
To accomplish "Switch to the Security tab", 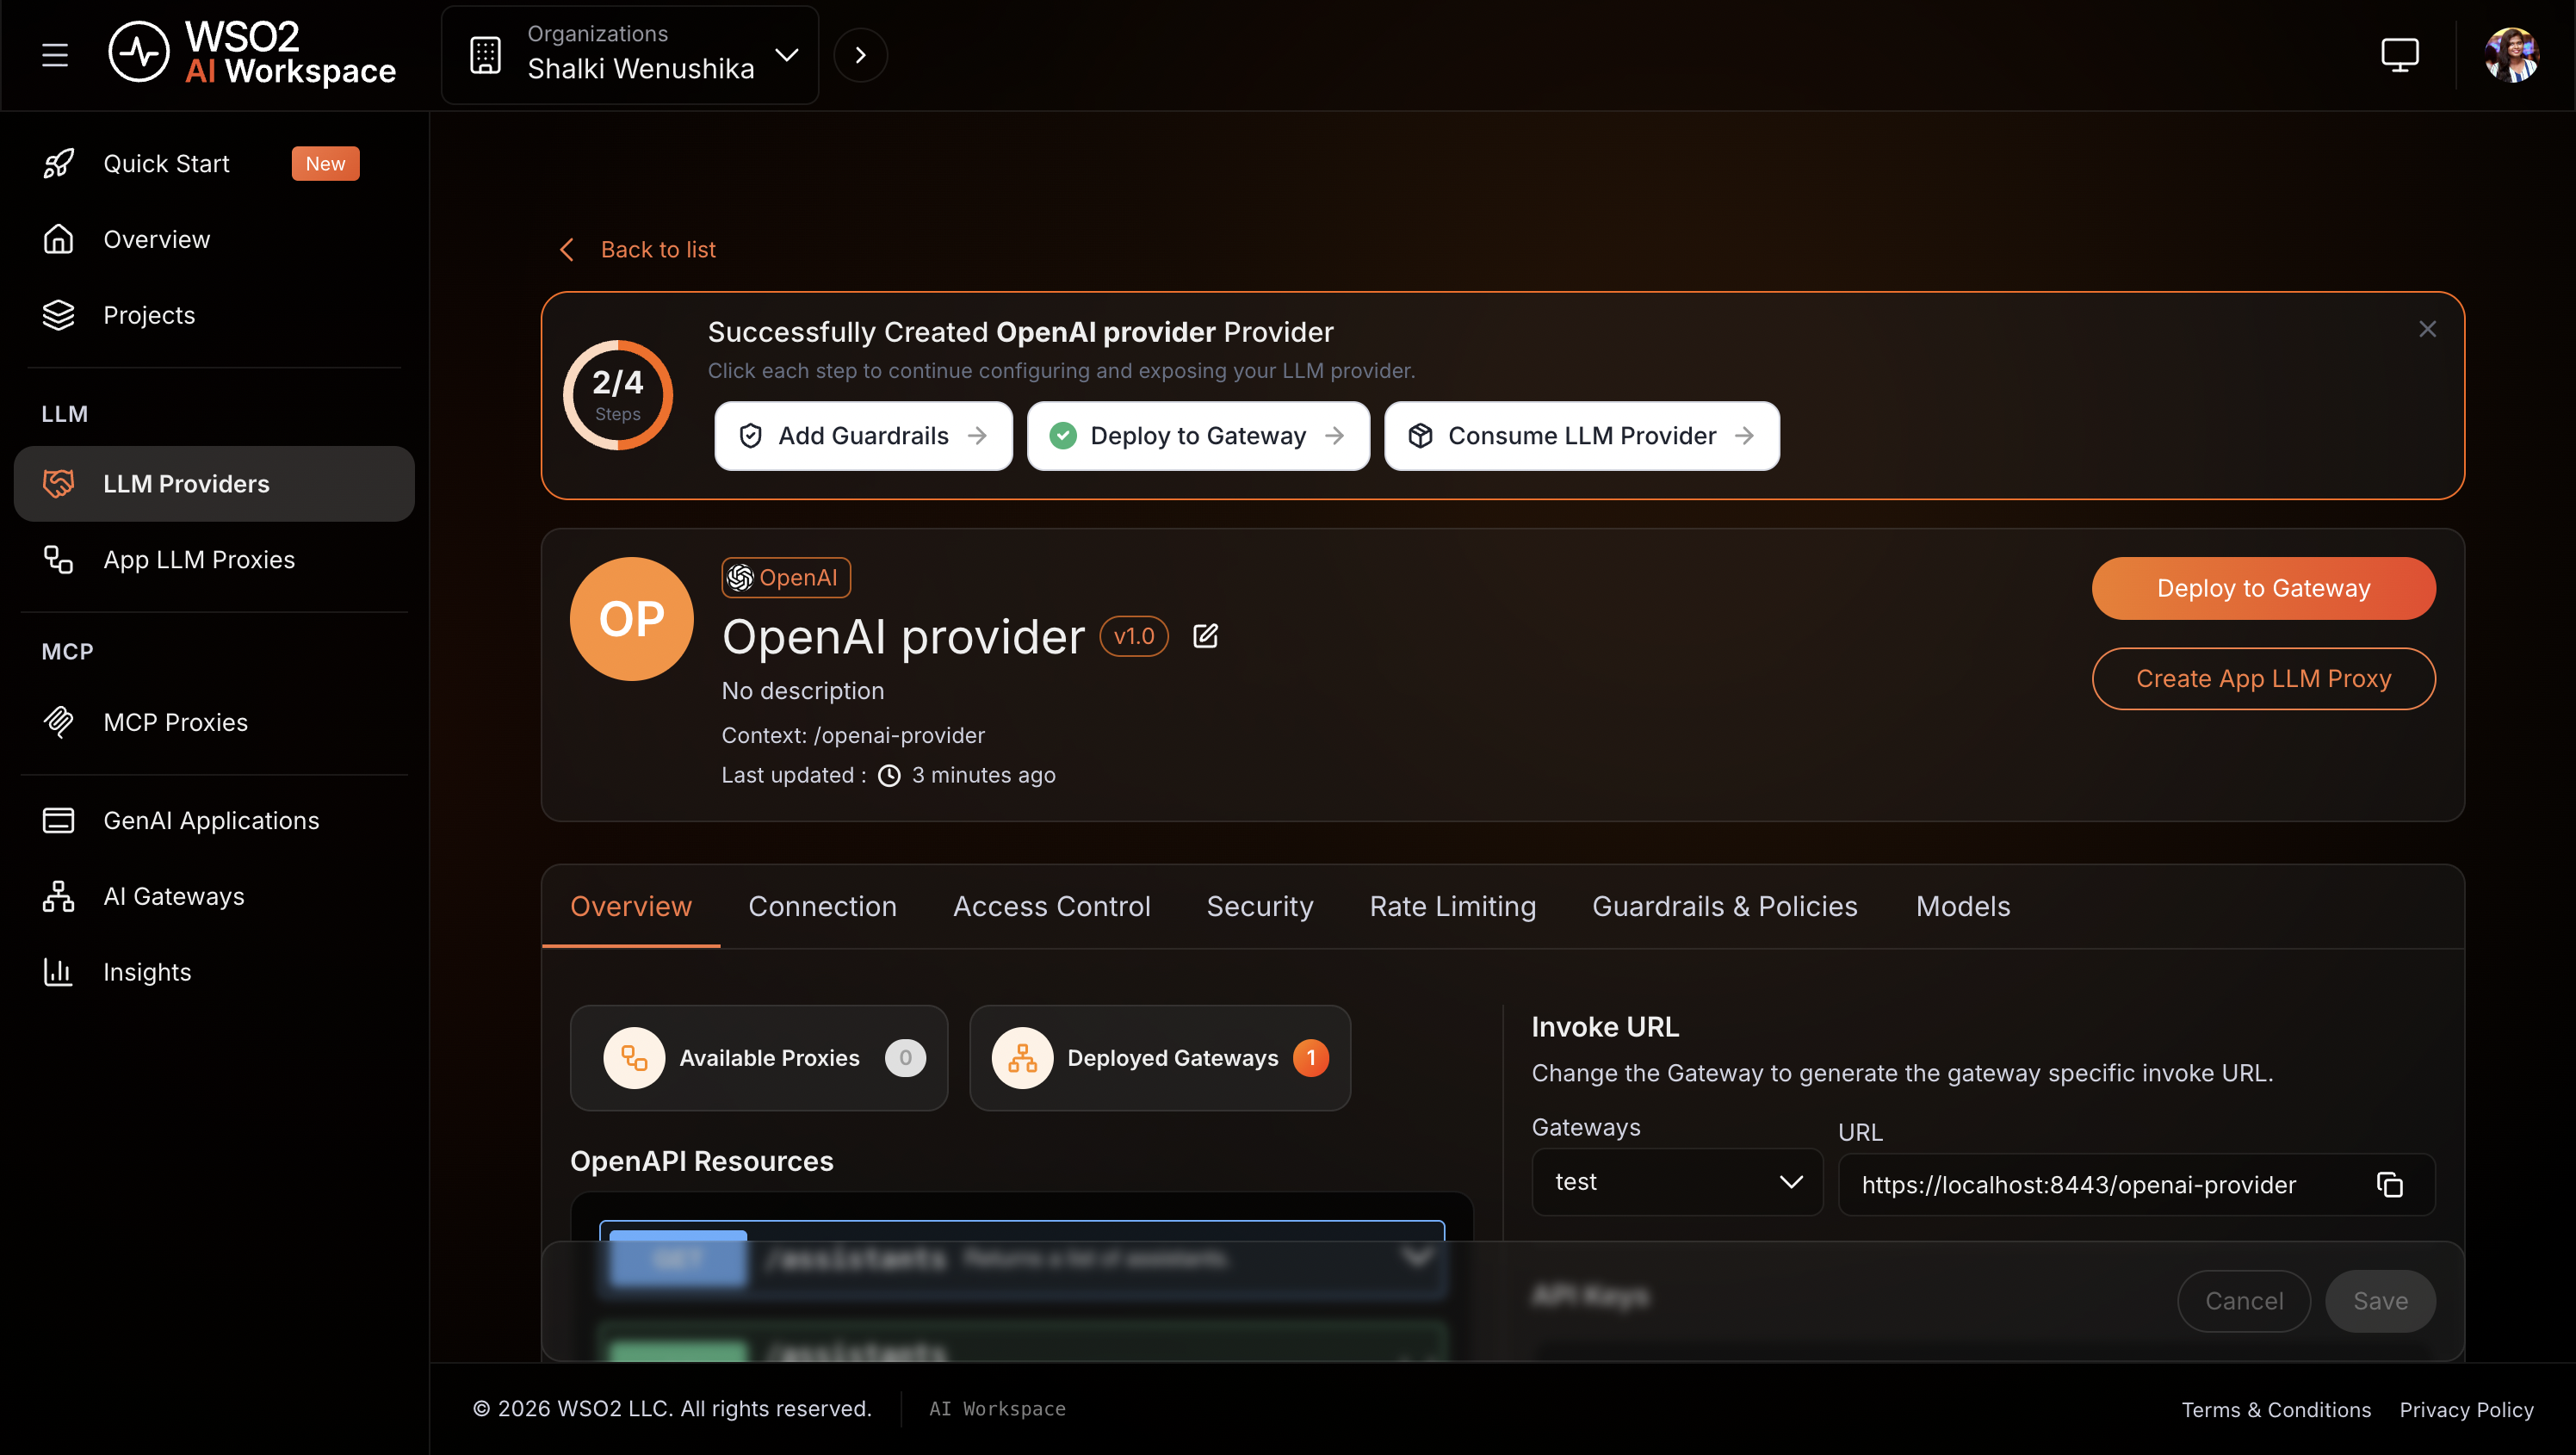I will 1259,907.
